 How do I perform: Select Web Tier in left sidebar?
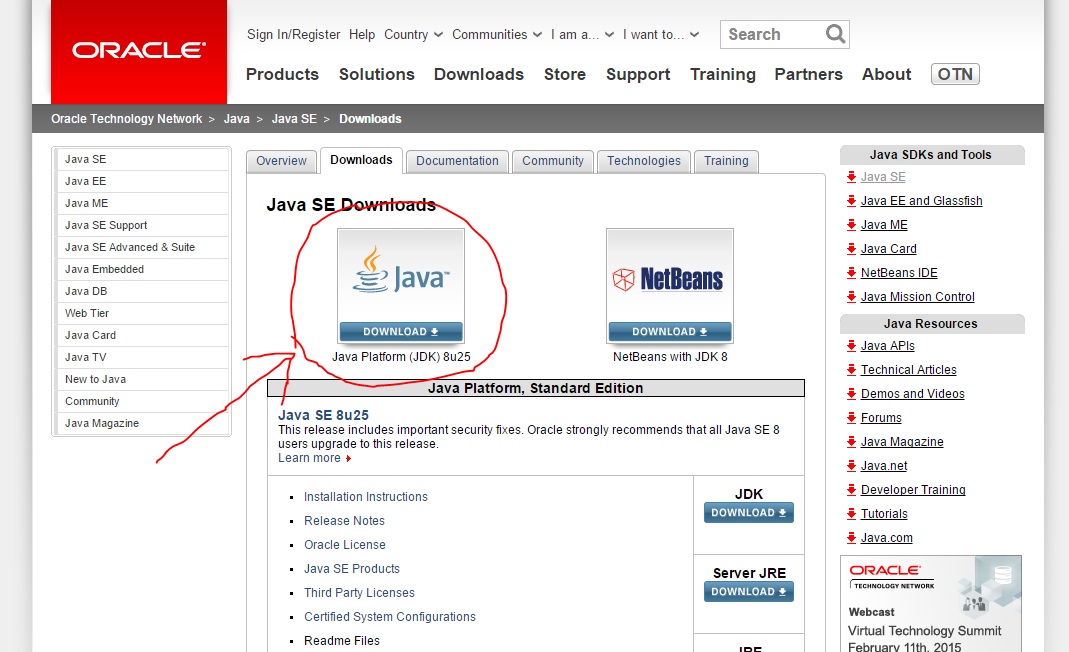click(x=142, y=313)
